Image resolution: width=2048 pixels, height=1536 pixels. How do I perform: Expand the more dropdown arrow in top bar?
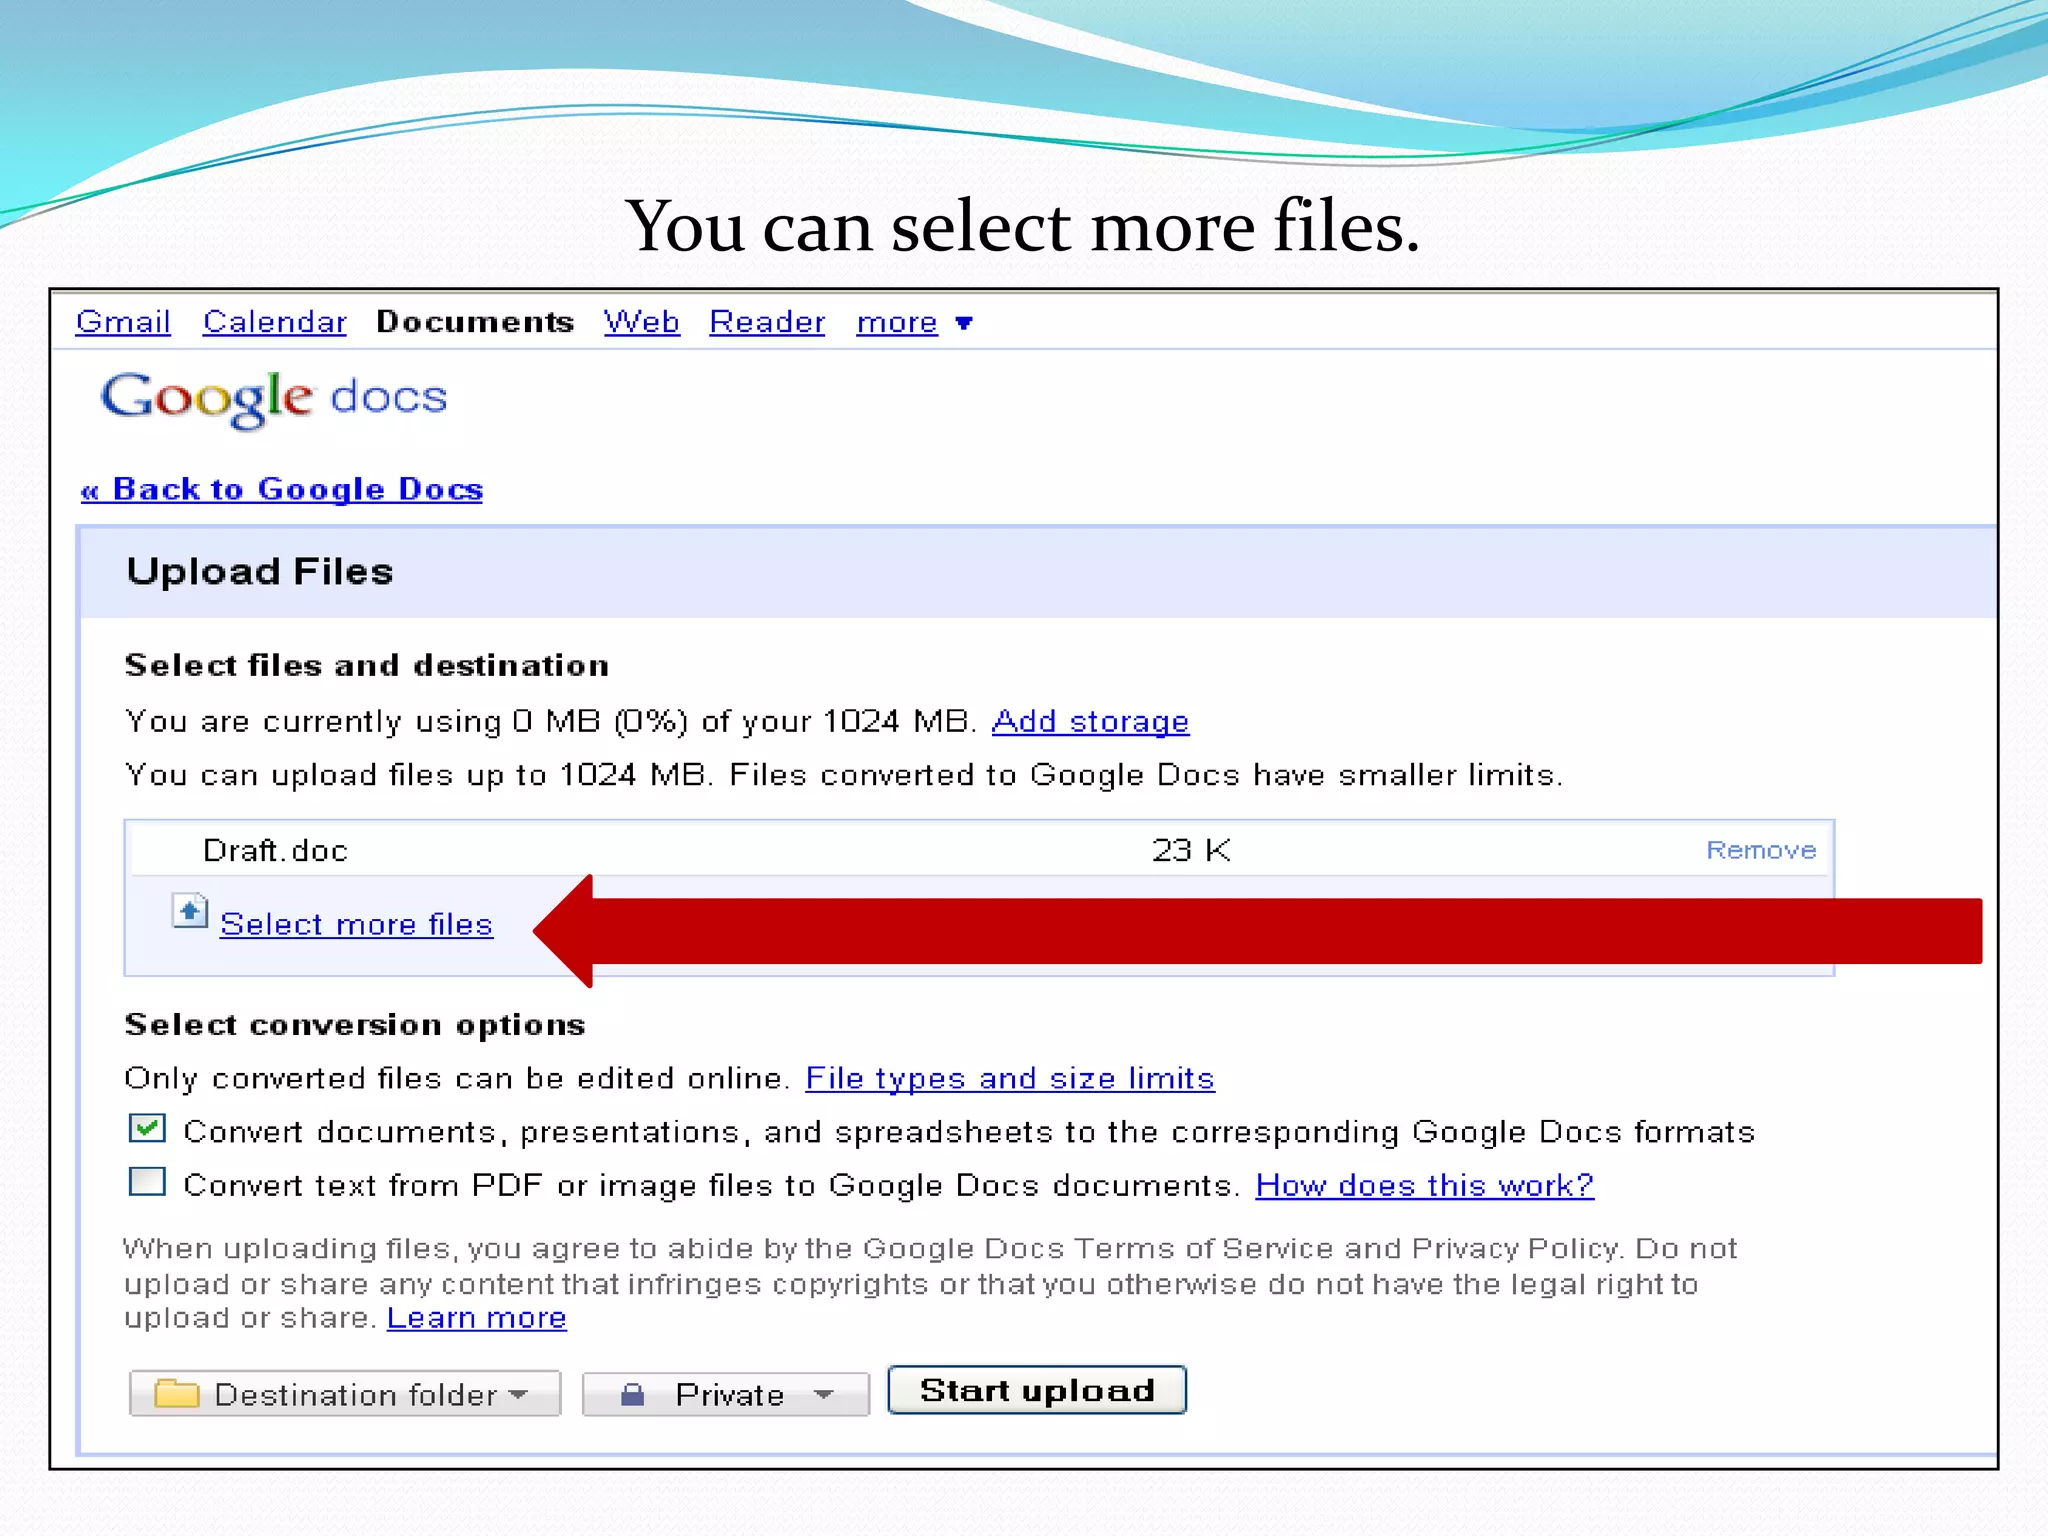pos(964,323)
